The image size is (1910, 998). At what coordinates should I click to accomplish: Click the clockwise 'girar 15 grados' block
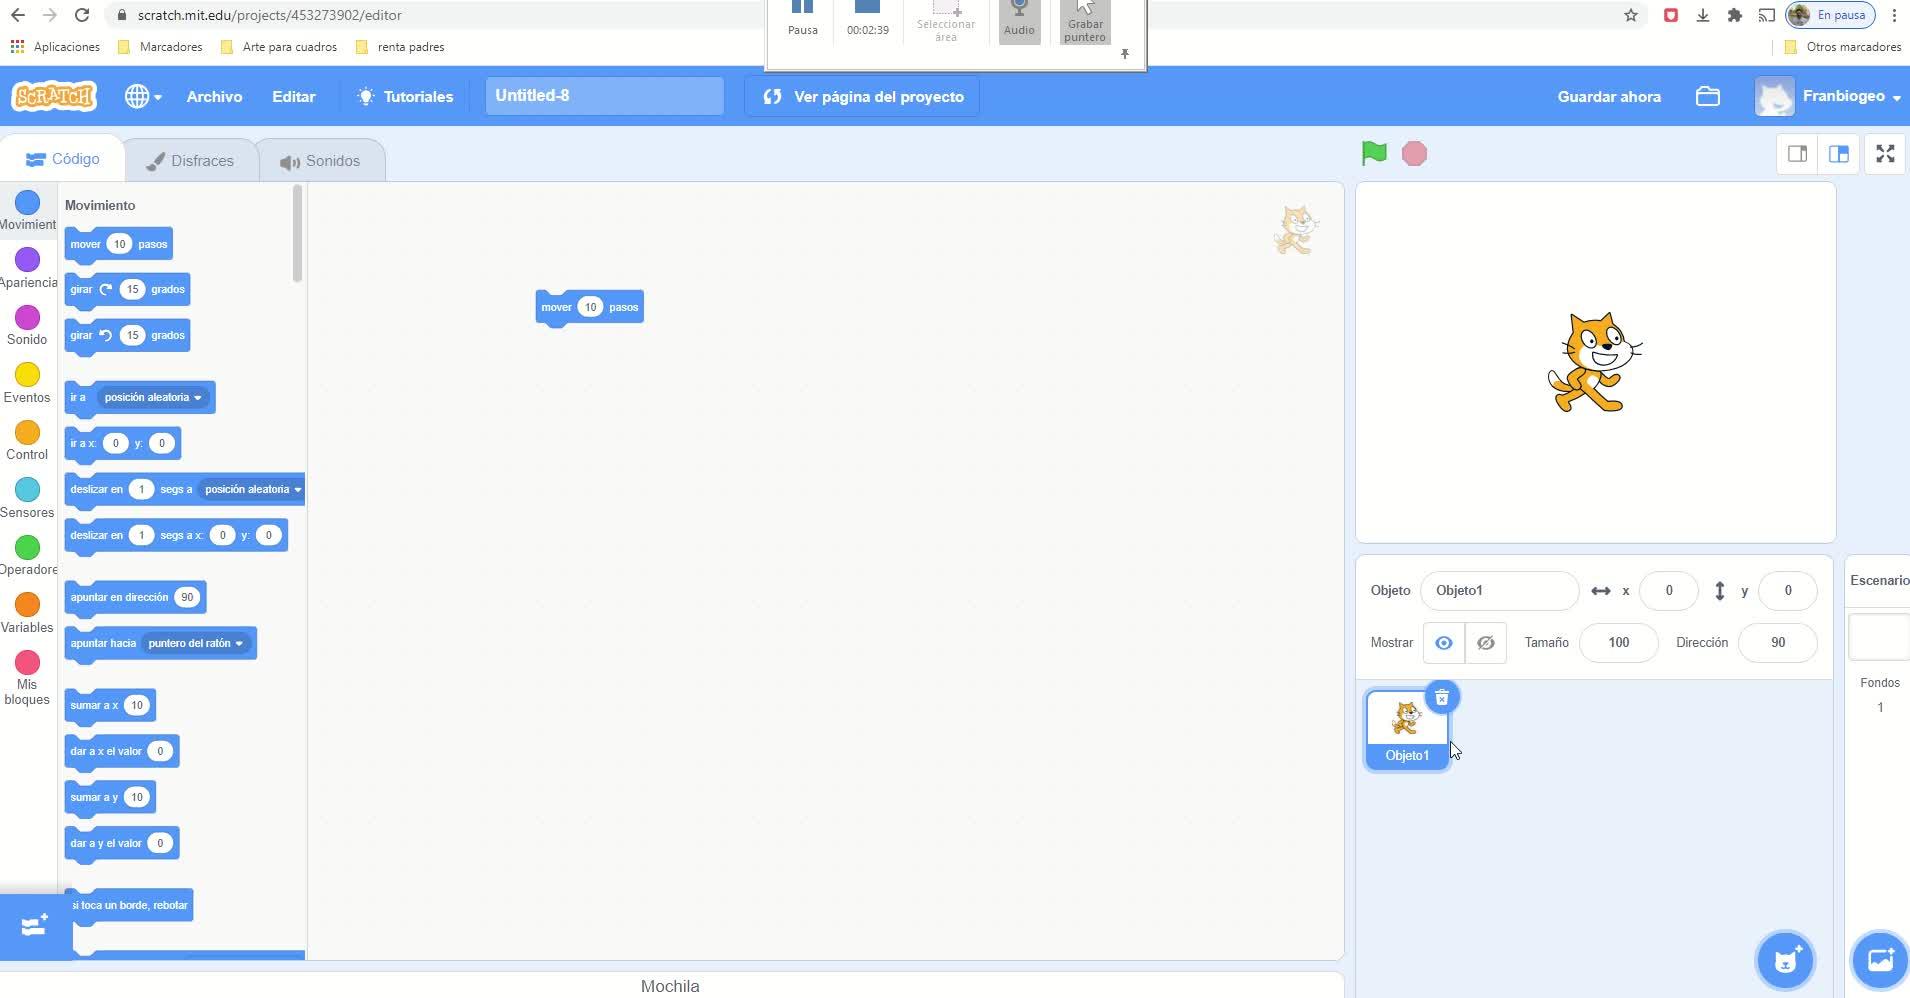(x=127, y=290)
